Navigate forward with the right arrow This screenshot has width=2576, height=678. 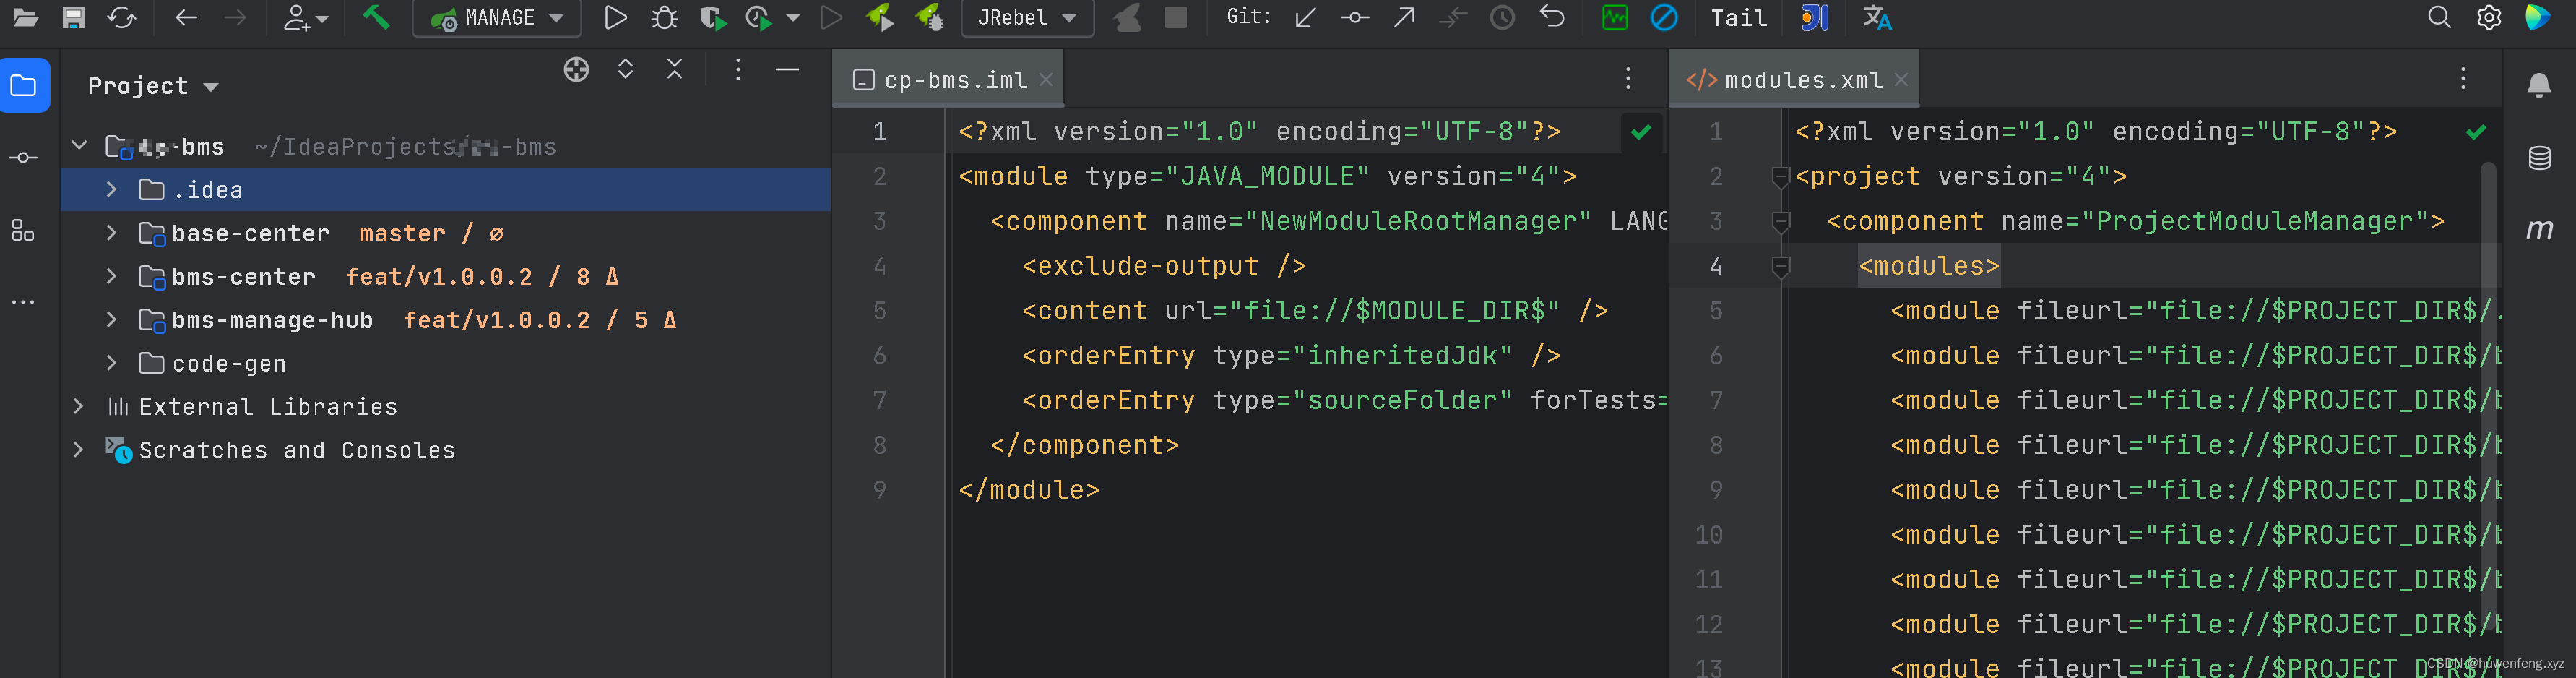click(x=235, y=17)
